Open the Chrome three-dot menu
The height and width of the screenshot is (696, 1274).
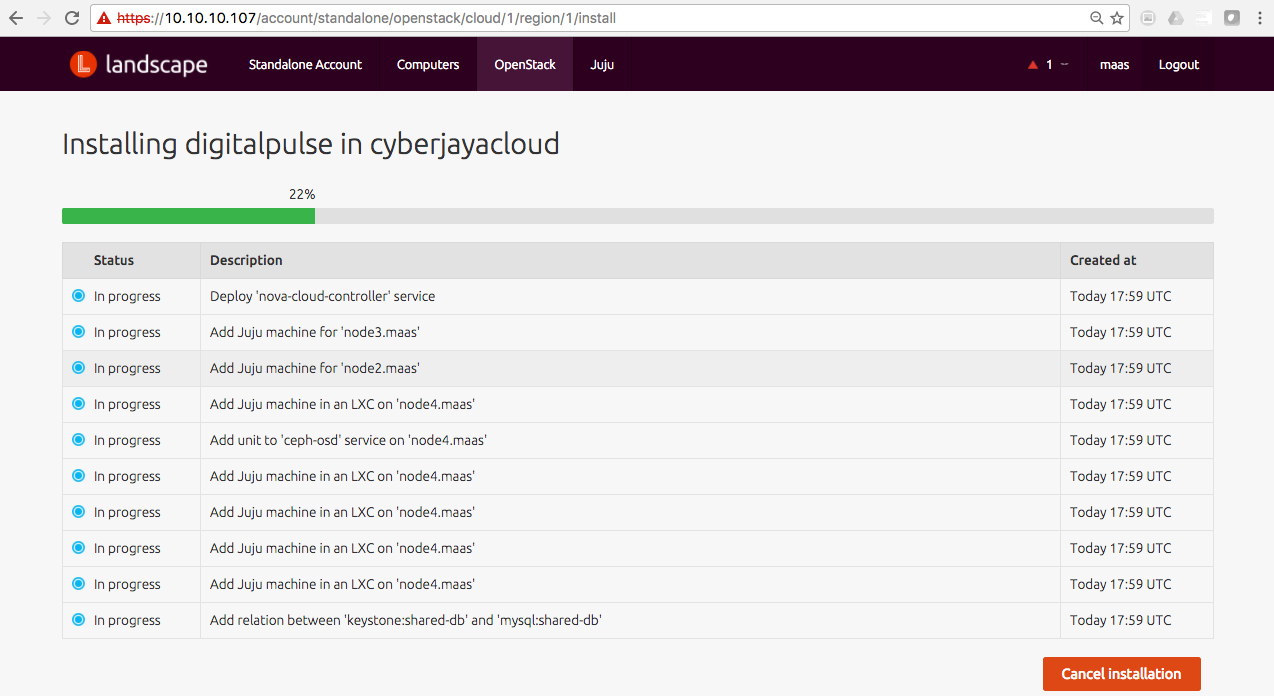click(1259, 18)
